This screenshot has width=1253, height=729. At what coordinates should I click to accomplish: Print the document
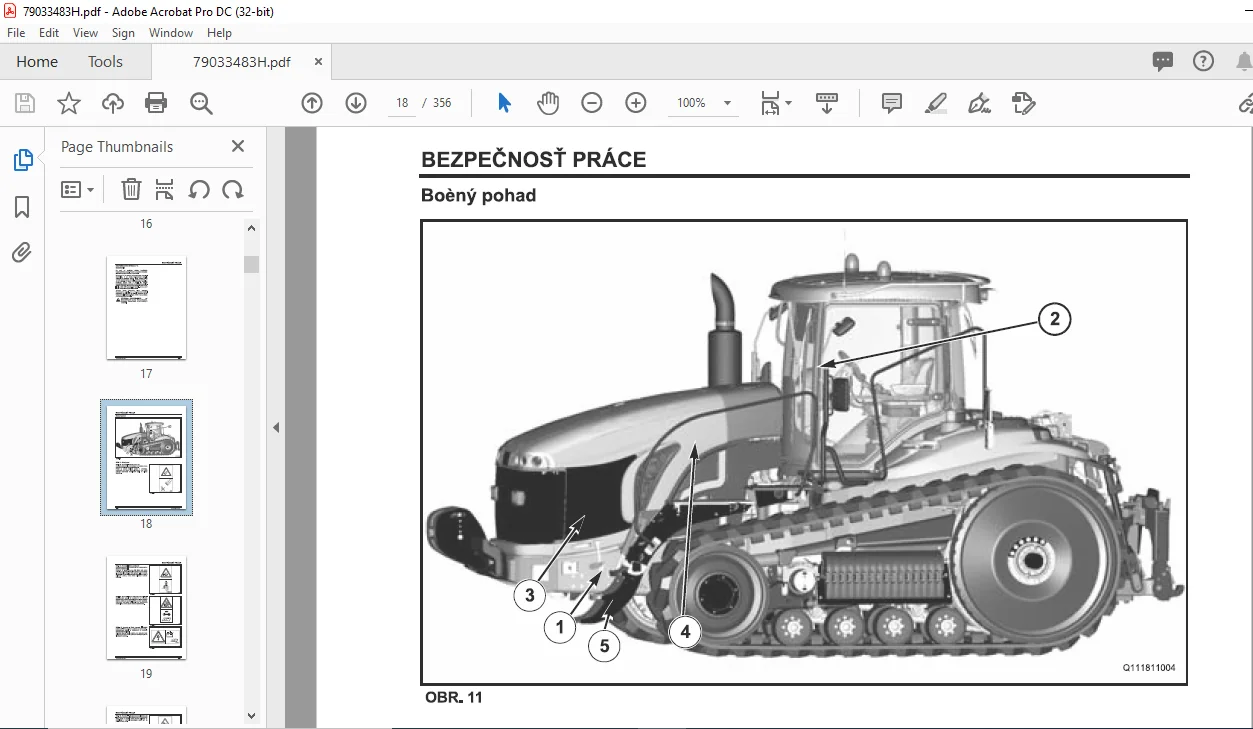(156, 103)
